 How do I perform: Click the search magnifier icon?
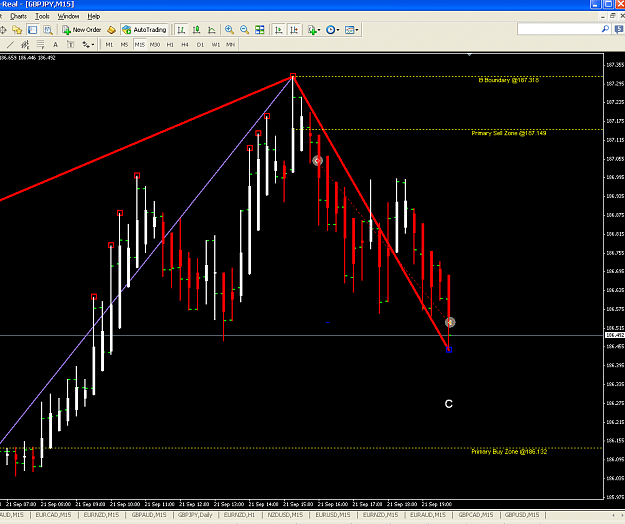click(x=605, y=29)
